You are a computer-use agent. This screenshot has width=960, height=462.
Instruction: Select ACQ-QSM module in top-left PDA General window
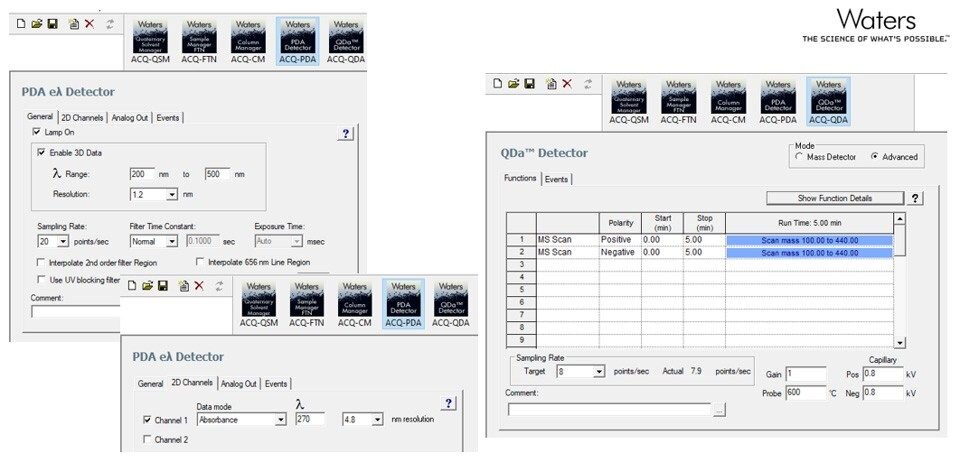(x=150, y=42)
